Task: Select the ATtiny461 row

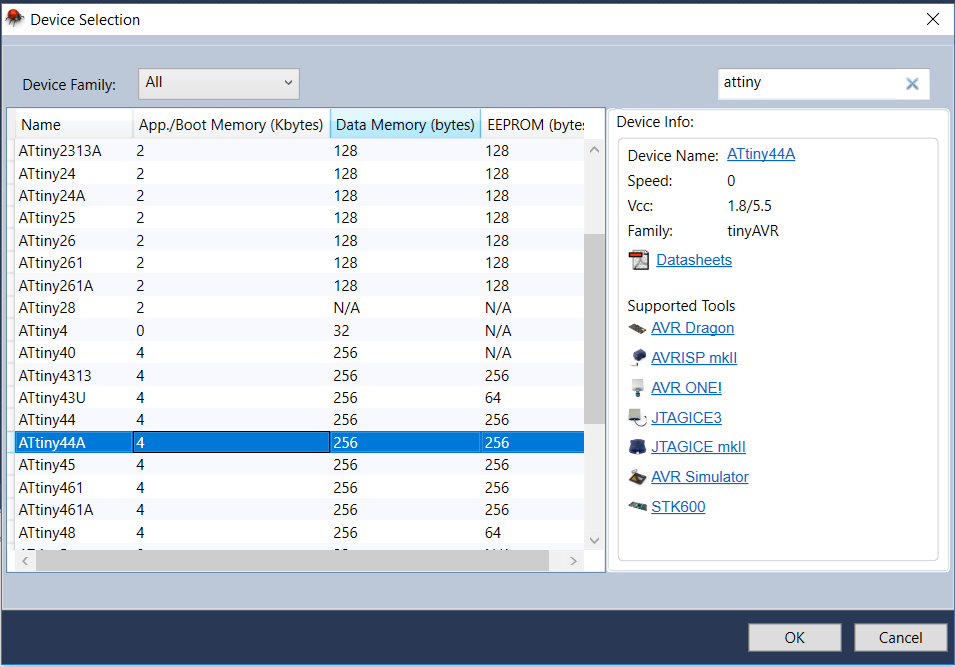Action: [298, 488]
